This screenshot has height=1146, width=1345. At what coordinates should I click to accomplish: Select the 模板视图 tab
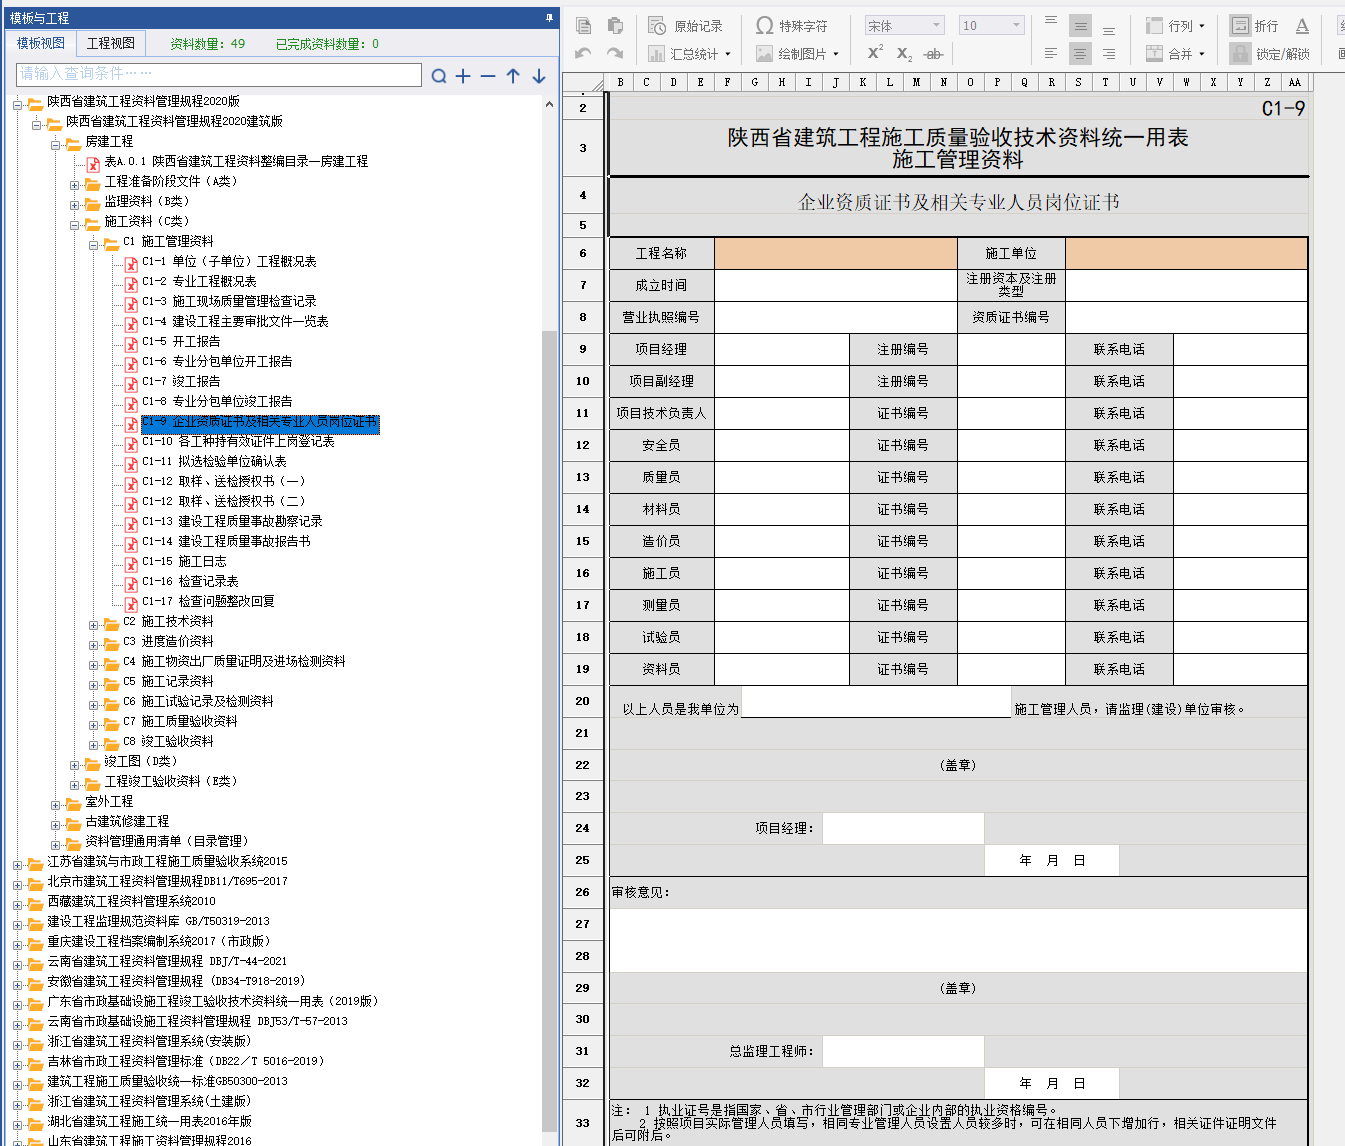coord(41,43)
